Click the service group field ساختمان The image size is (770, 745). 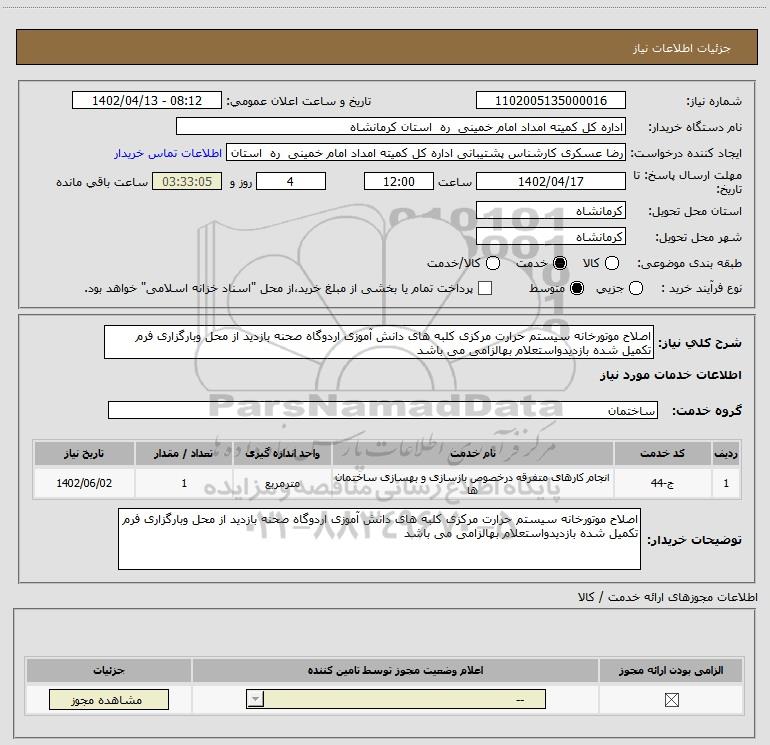point(383,410)
